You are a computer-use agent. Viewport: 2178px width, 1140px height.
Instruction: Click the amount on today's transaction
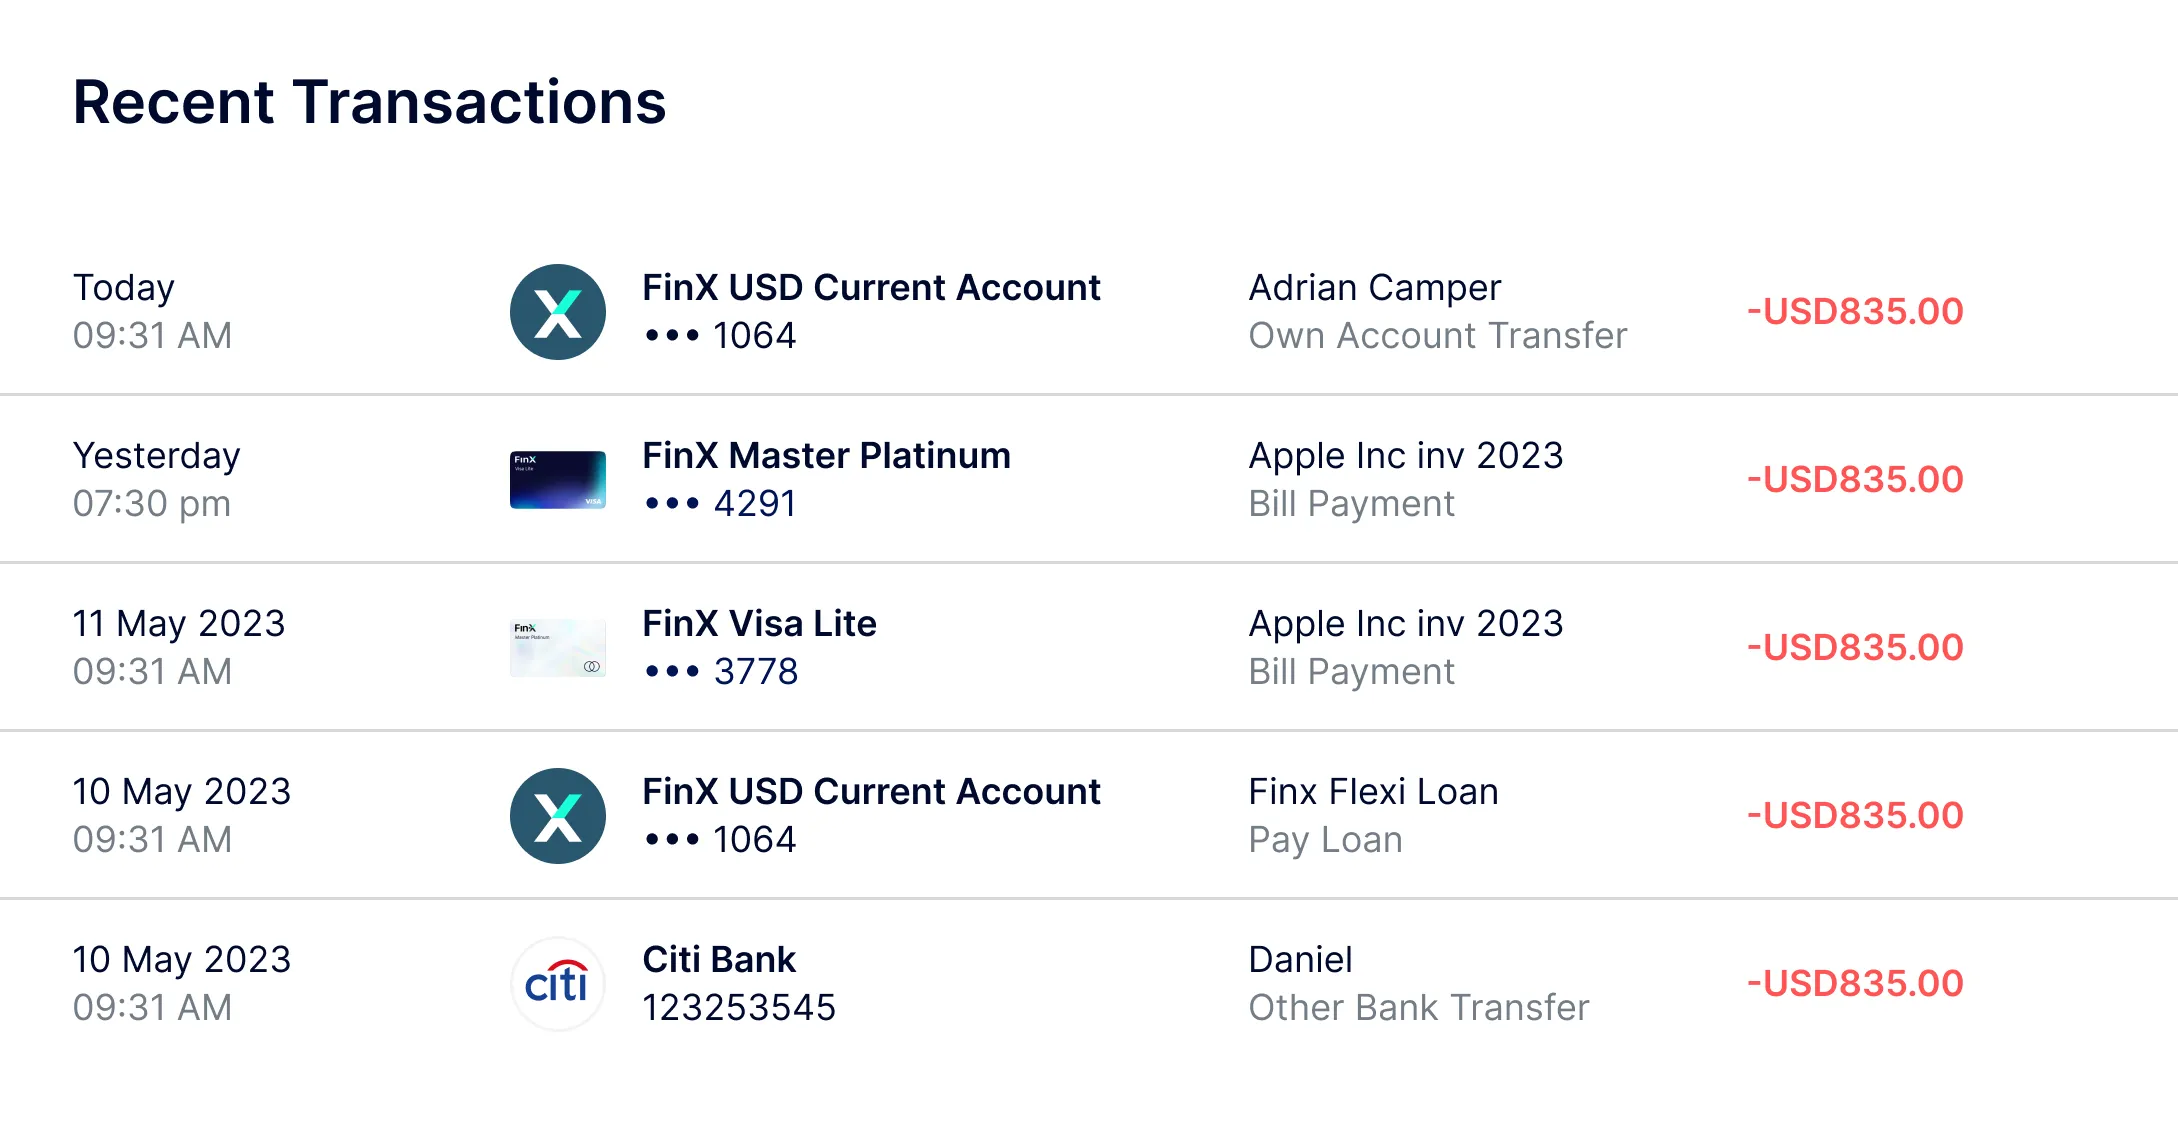pos(1855,312)
